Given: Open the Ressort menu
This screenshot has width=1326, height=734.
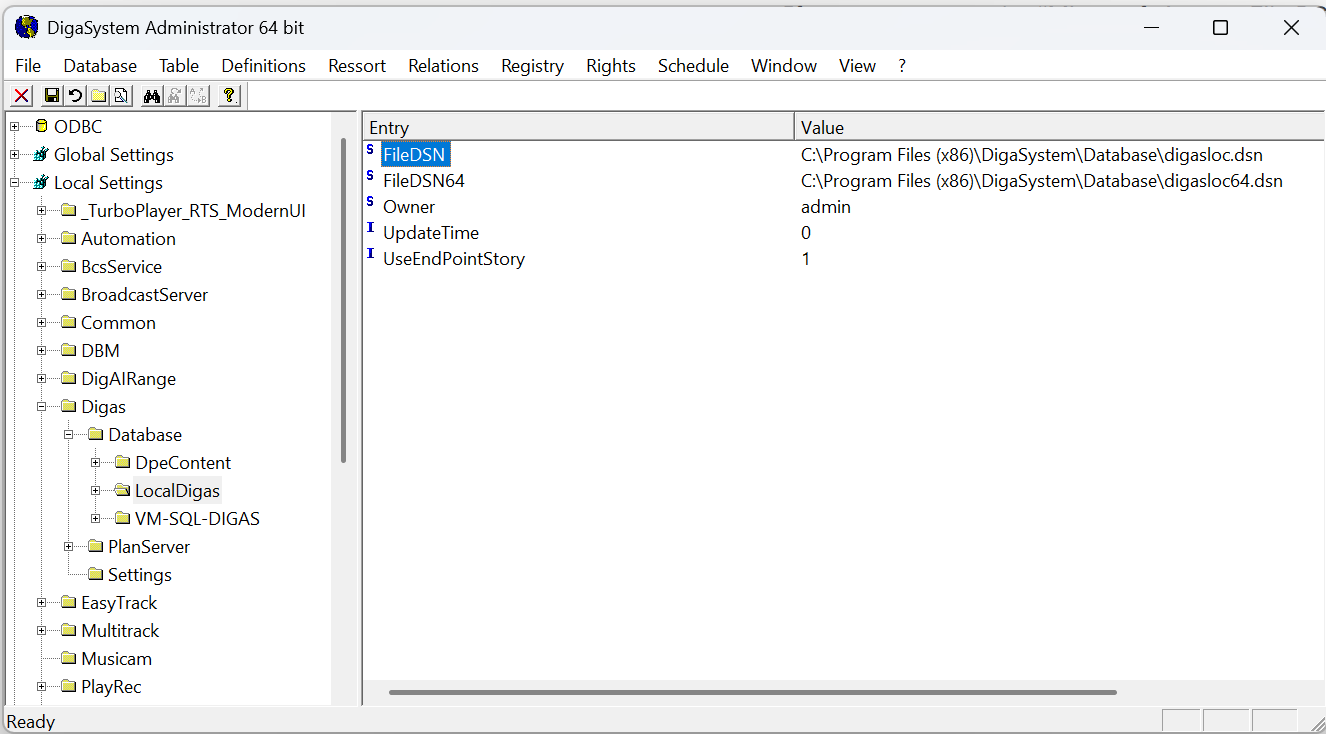Looking at the screenshot, I should tap(357, 65).
